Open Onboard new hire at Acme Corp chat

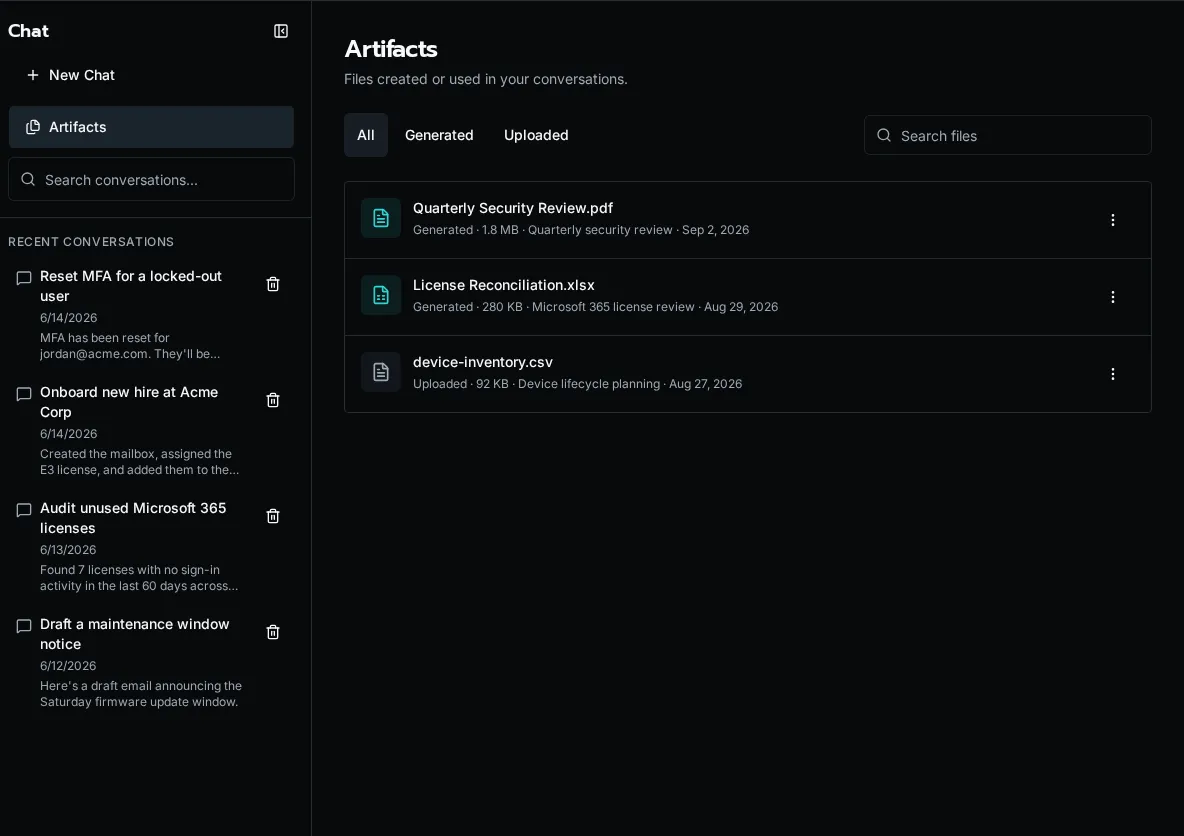(129, 402)
